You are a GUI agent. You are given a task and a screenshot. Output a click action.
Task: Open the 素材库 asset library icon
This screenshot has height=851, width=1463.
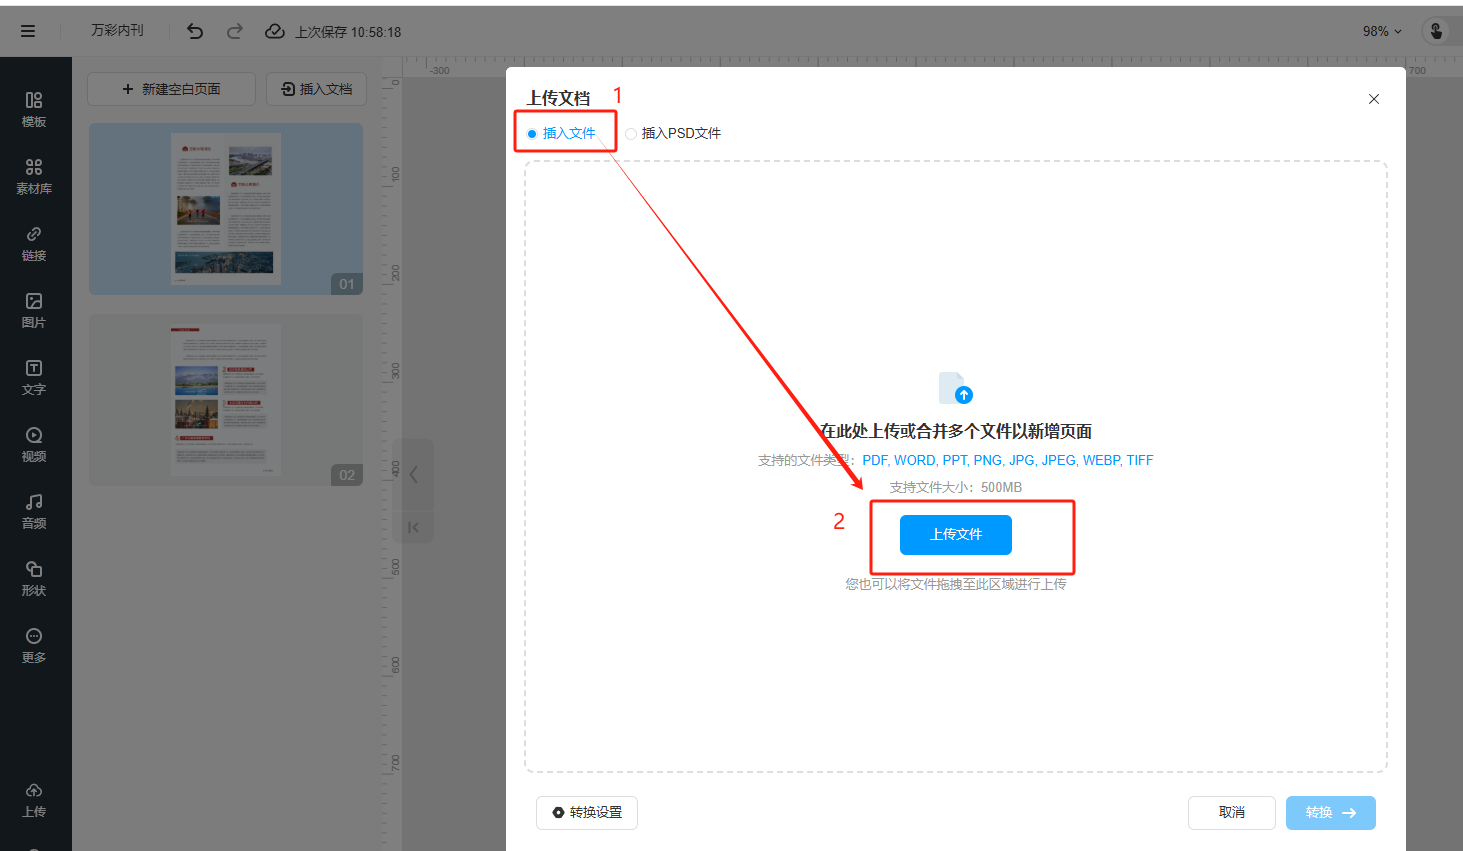(34, 176)
